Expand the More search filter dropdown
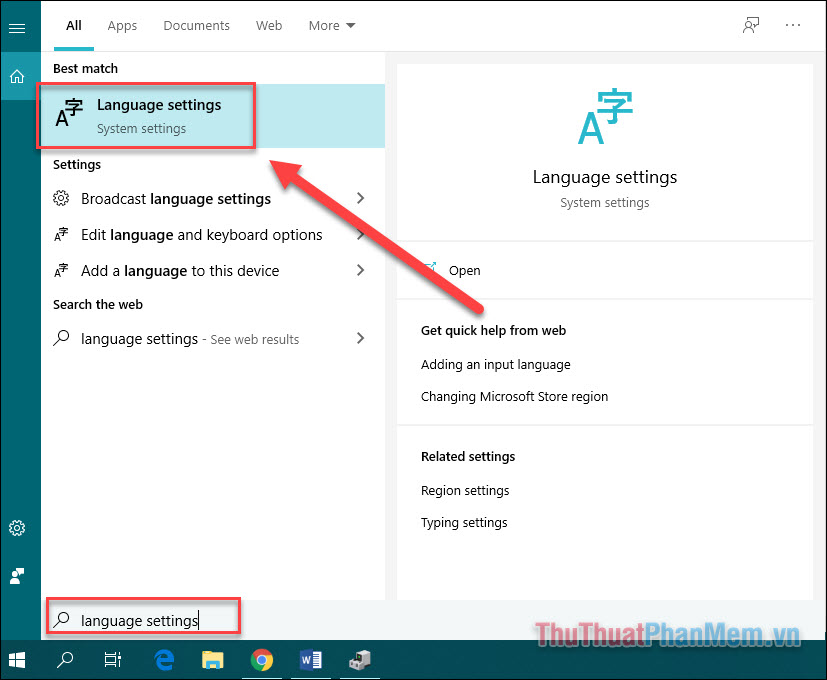Viewport: 827px width, 680px height. (x=331, y=25)
